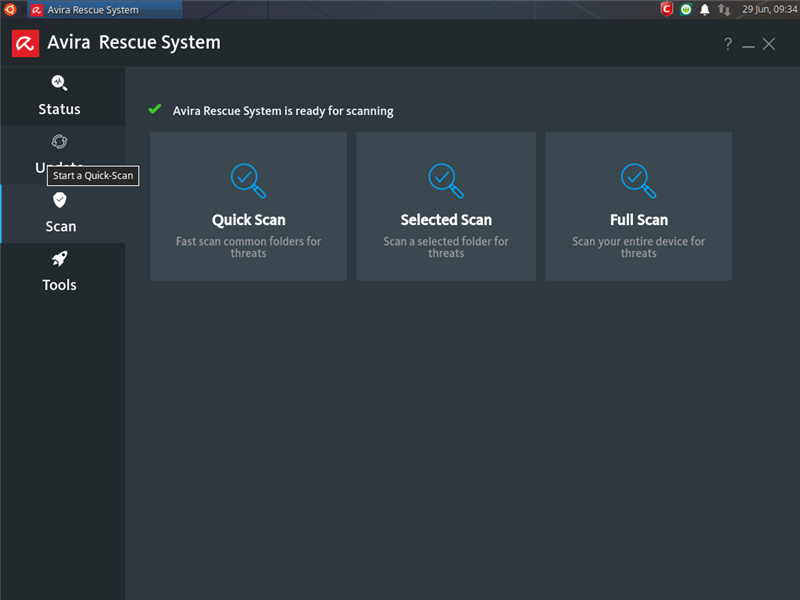Switch to Avira Rescue System taskbar entry
800x600 pixels.
[105, 10]
